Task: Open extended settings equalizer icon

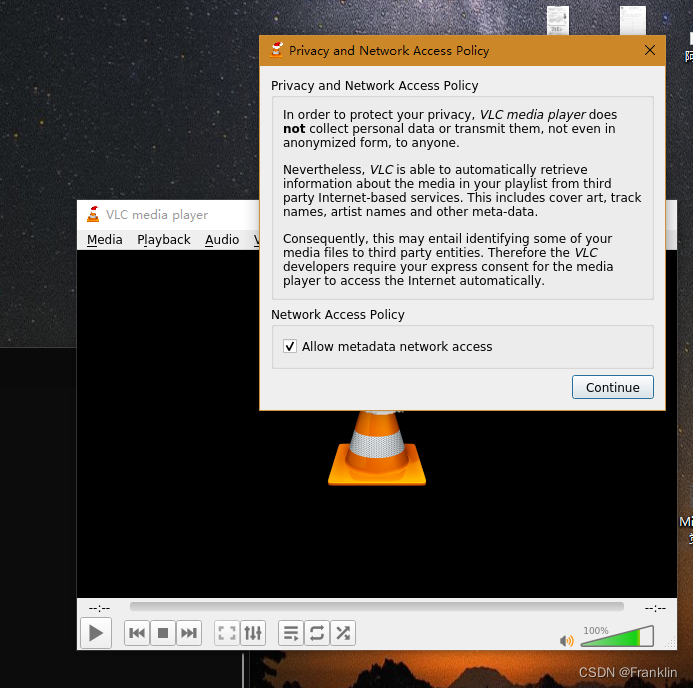Action: 253,633
